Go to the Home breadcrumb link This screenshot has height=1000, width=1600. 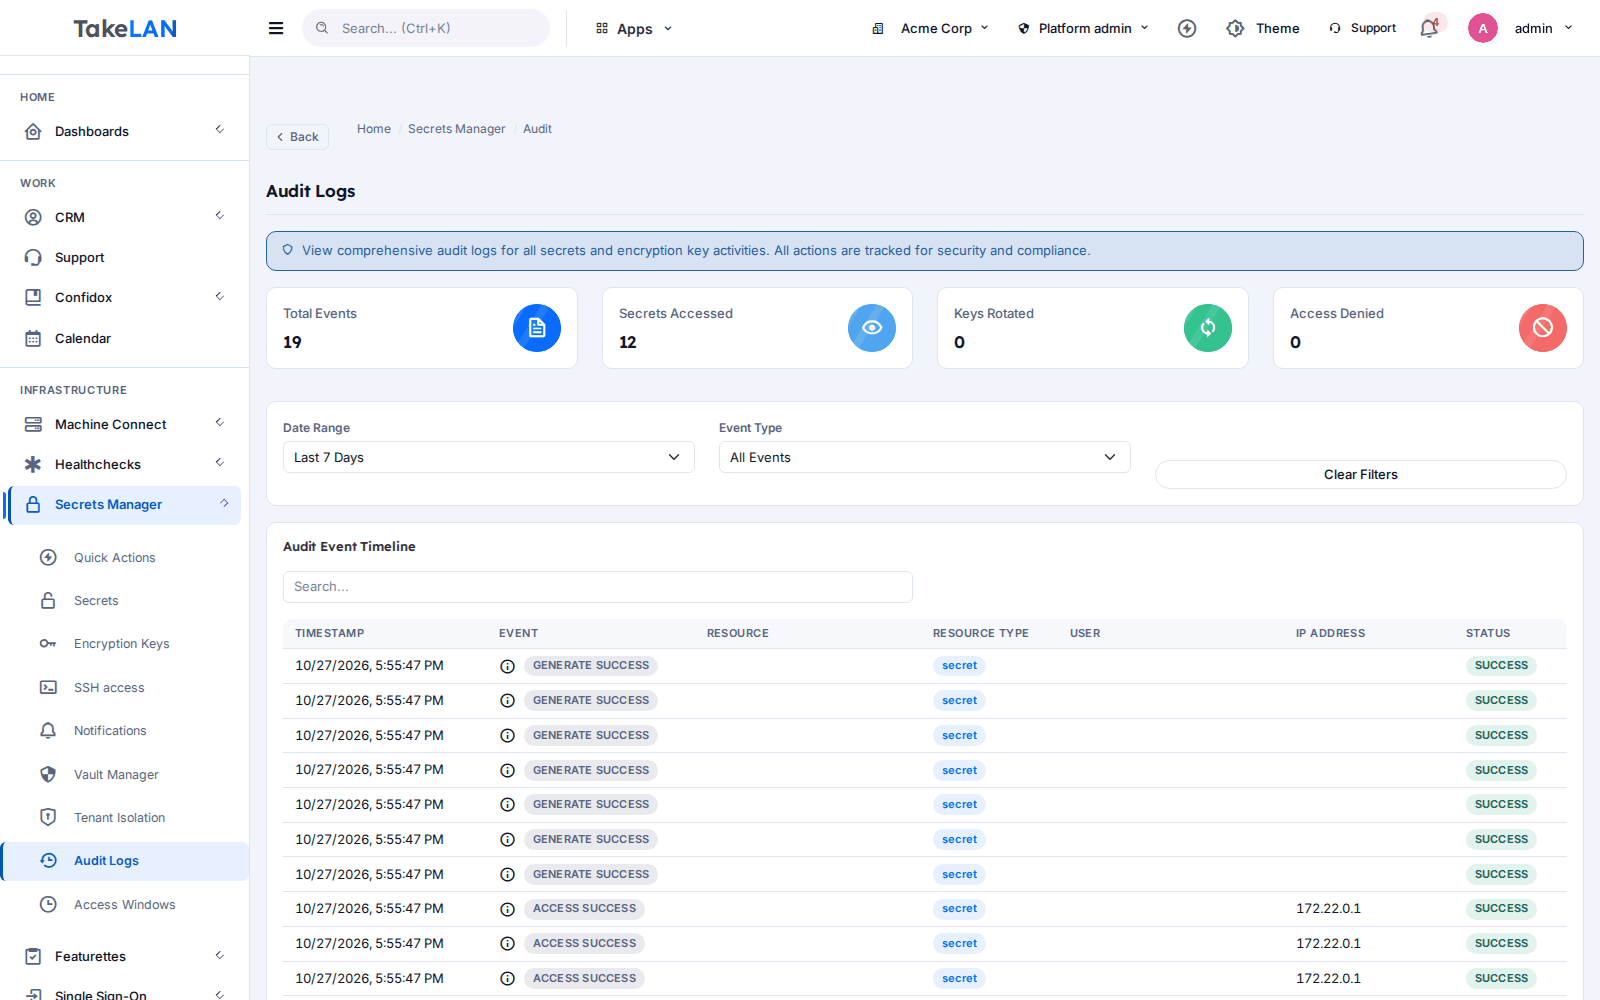tap(374, 129)
